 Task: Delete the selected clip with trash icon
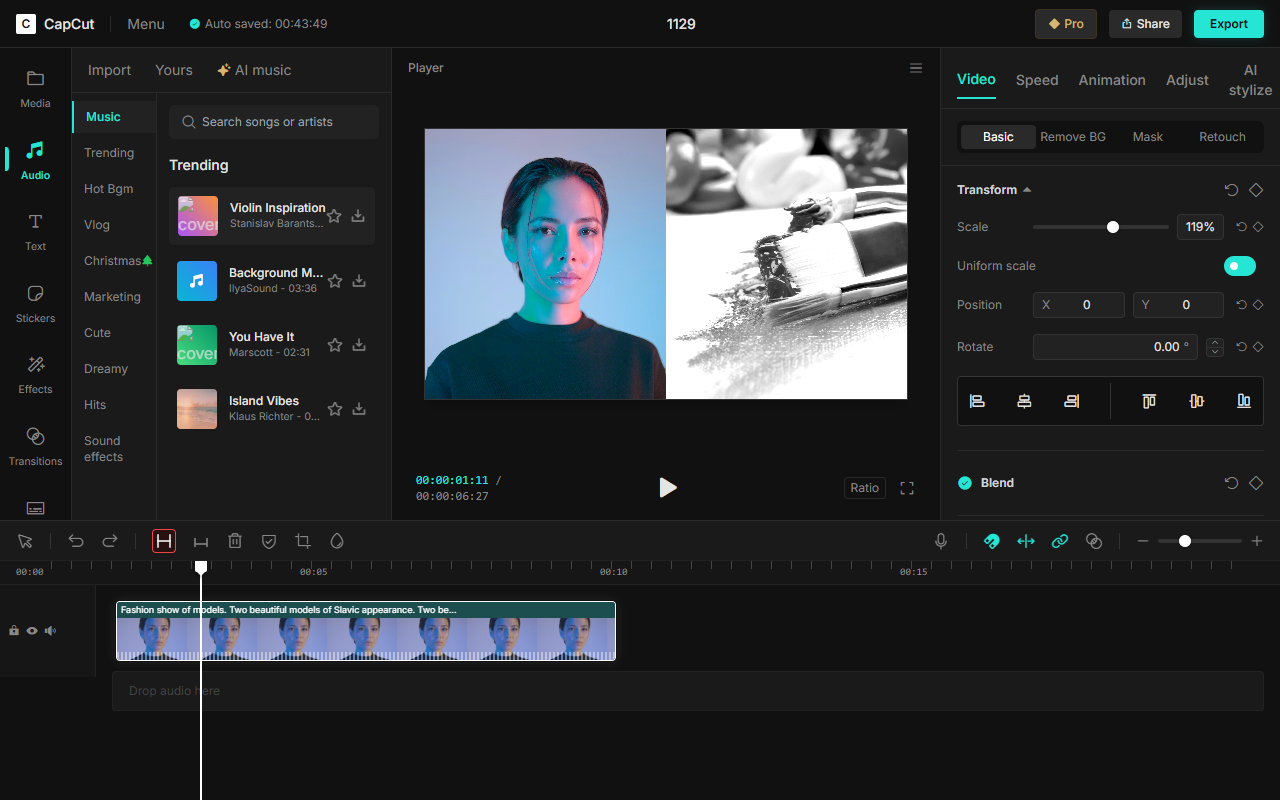pos(235,541)
